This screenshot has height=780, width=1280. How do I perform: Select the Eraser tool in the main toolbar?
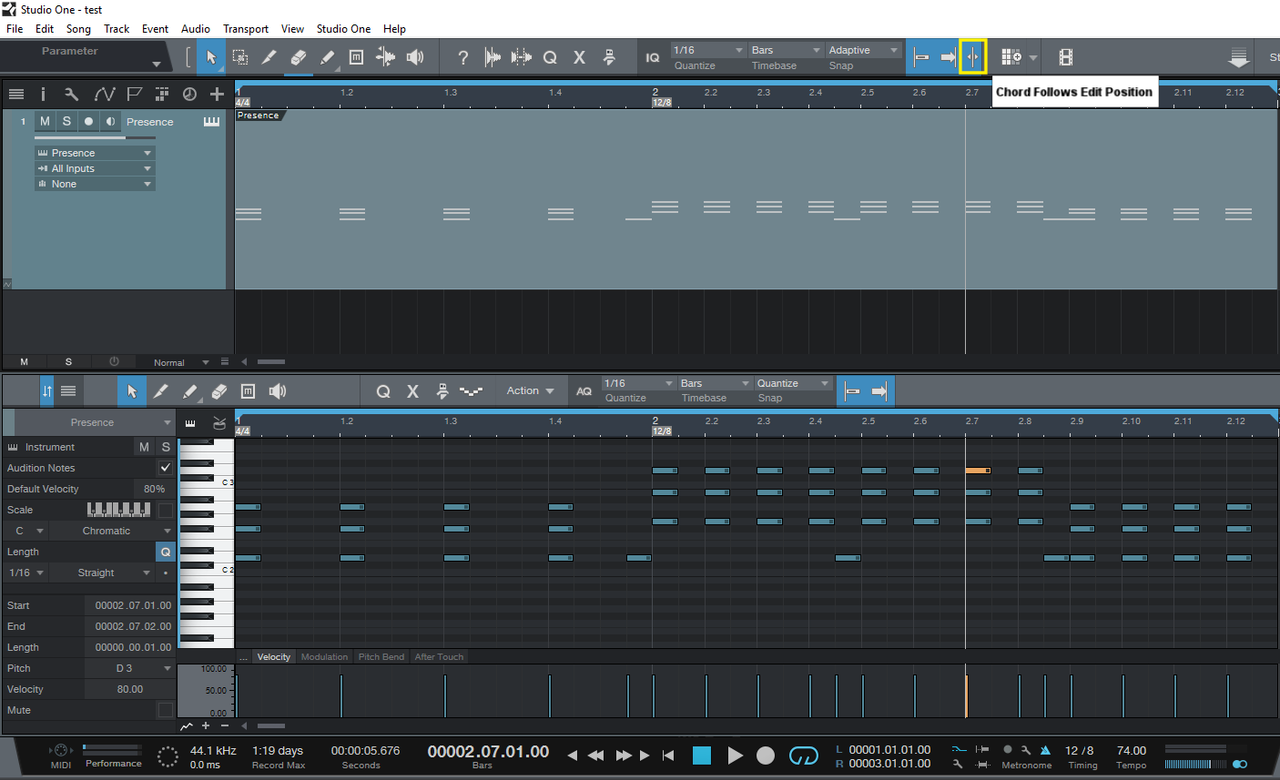tap(298, 58)
